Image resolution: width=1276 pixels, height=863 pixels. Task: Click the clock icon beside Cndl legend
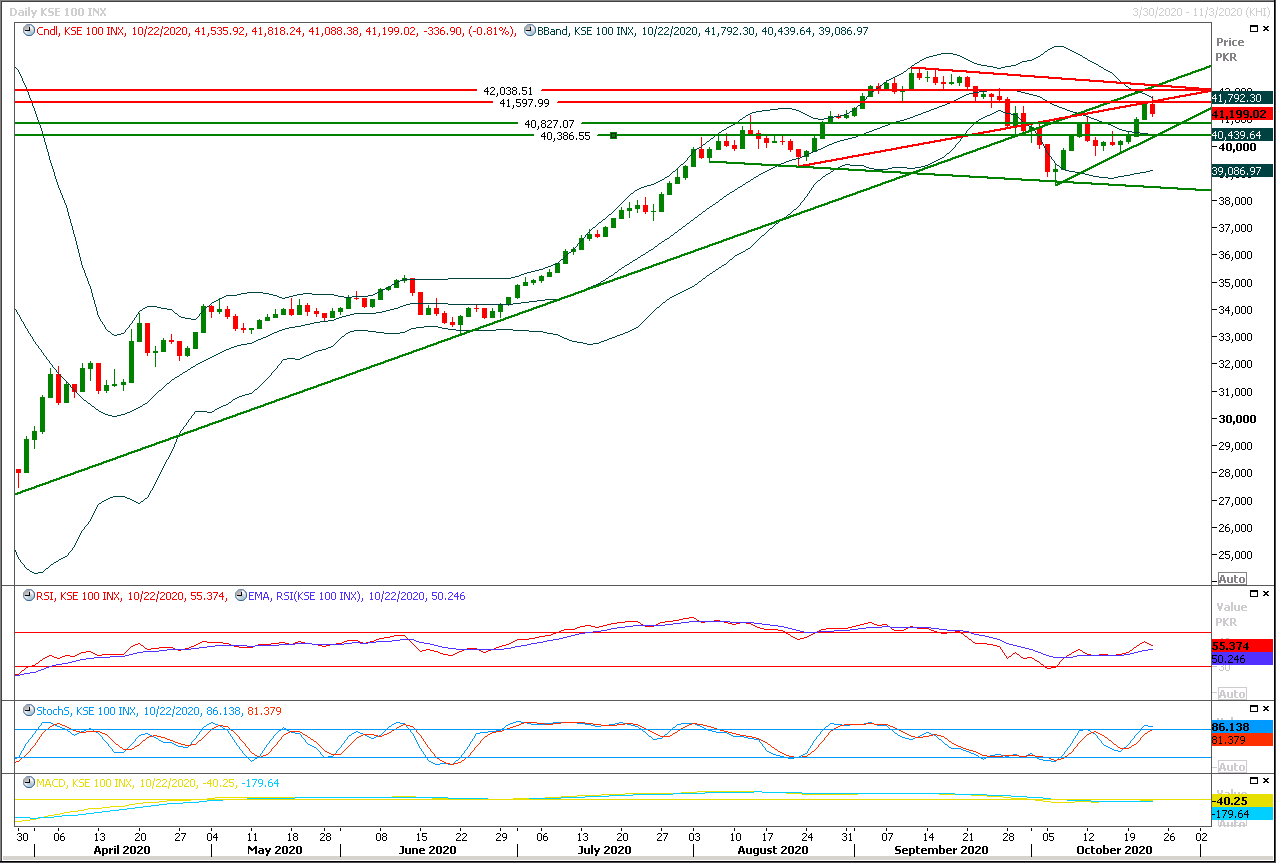click(30, 31)
